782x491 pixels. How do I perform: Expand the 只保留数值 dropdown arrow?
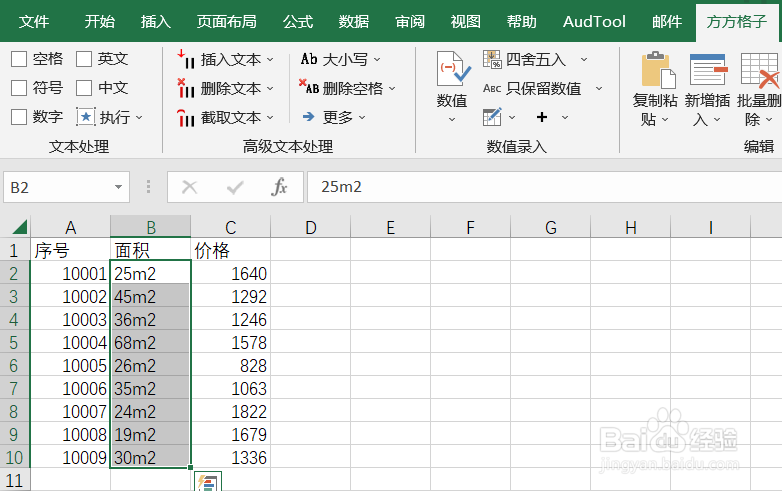[x=599, y=88]
